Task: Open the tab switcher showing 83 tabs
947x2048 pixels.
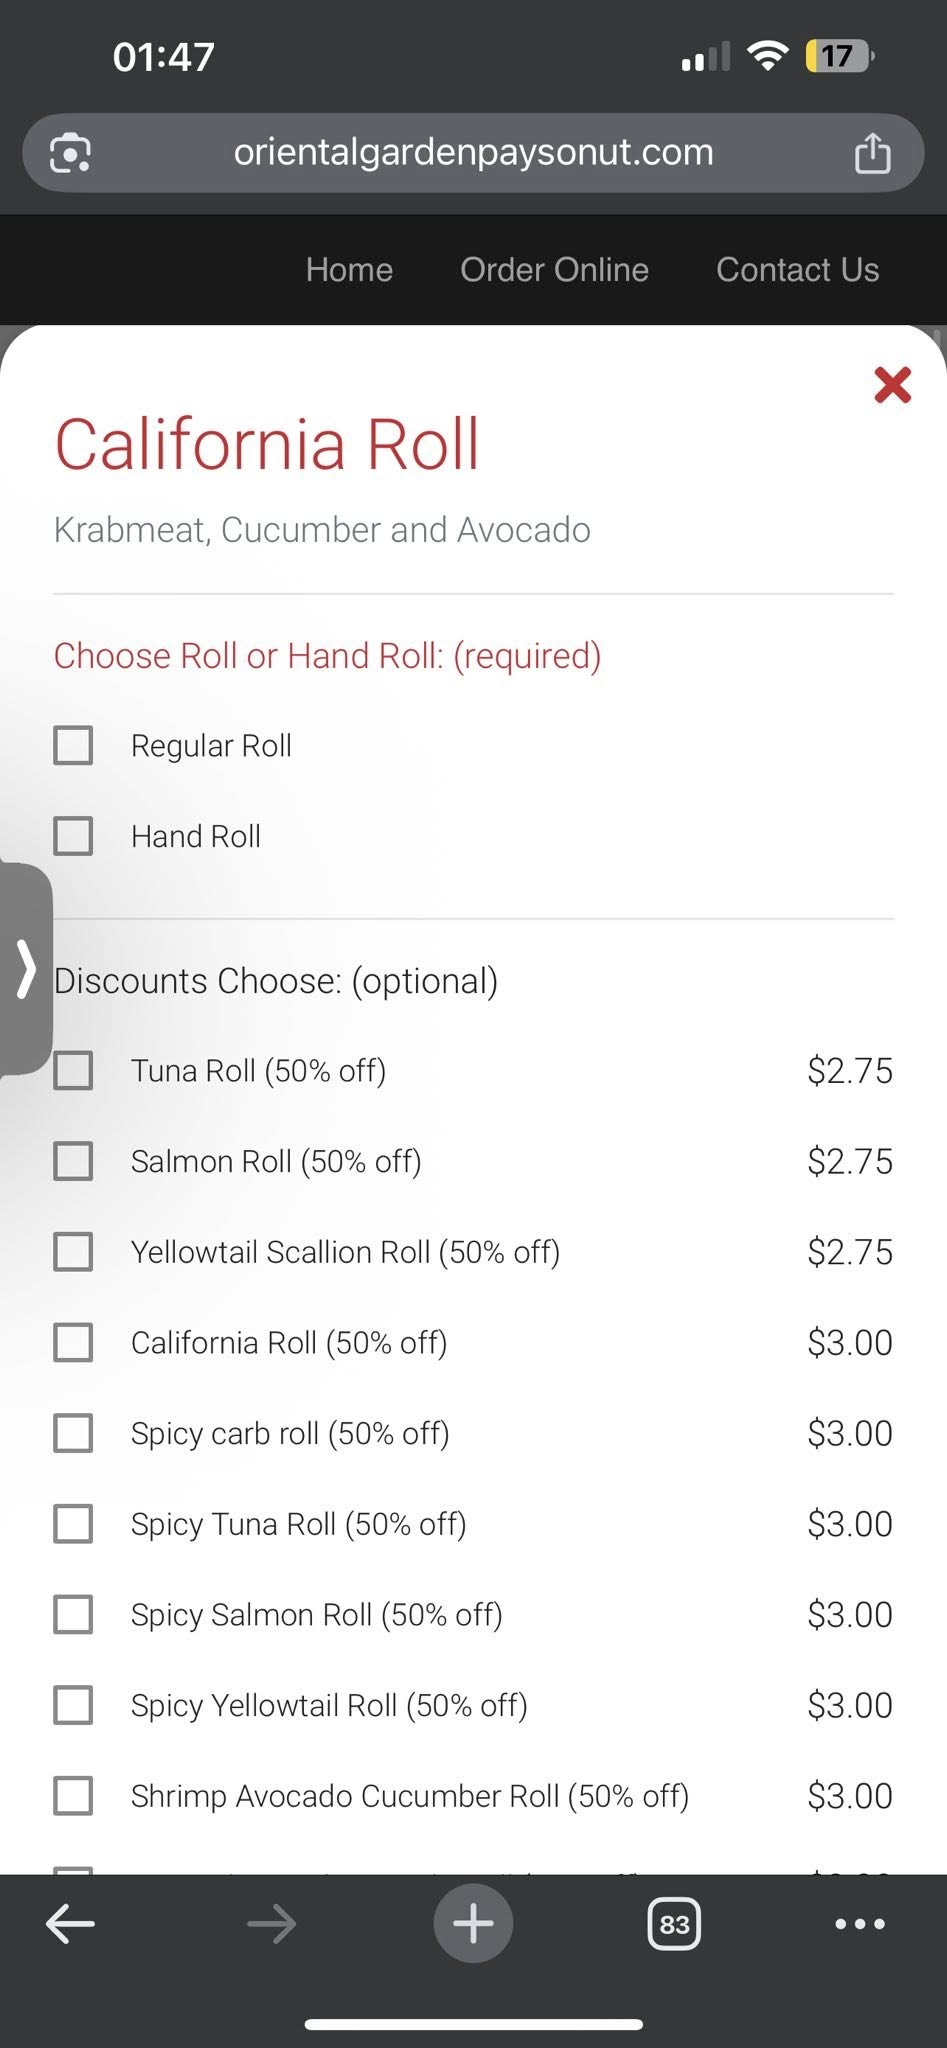Action: [674, 1924]
